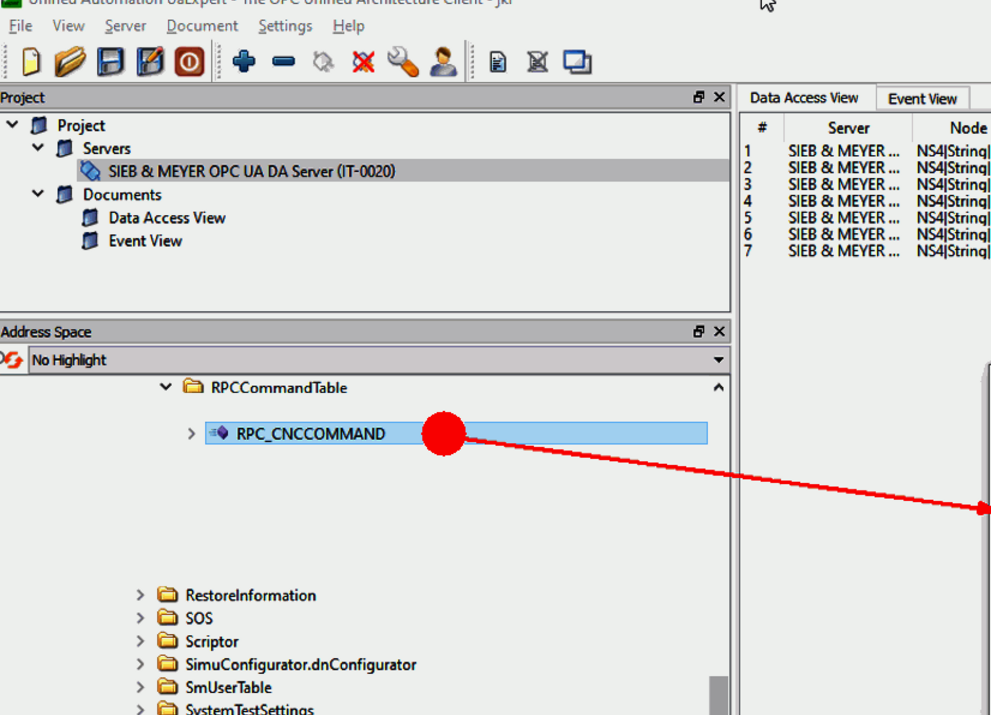The image size is (991, 715).
Task: Expand the SmUserTable folder
Action: 140,687
